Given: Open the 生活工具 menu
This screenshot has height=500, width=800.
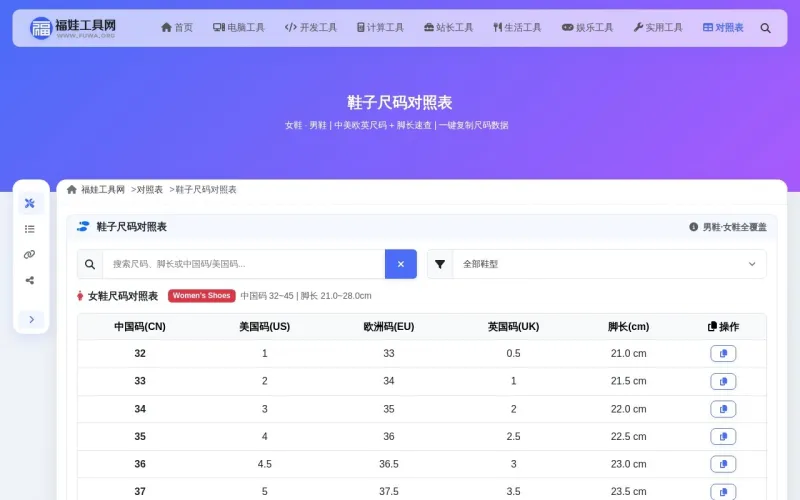Looking at the screenshot, I should (x=517, y=28).
